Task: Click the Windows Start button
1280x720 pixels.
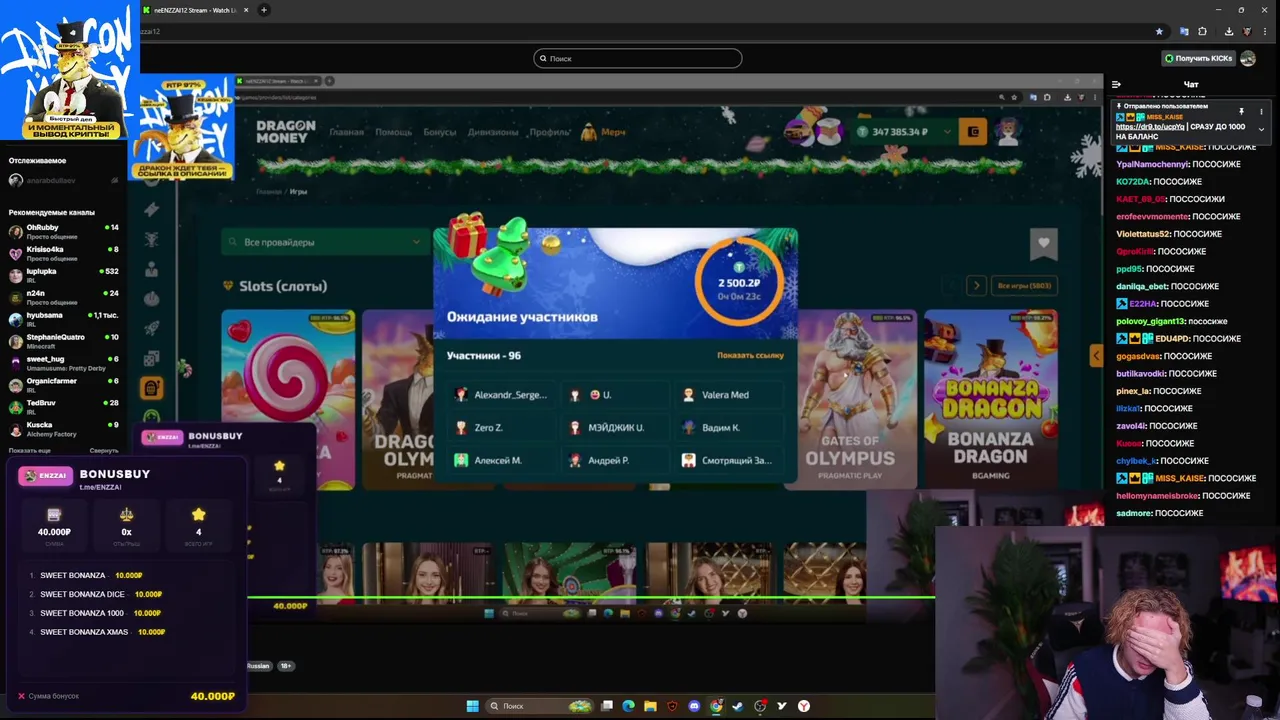Action: [x=472, y=706]
